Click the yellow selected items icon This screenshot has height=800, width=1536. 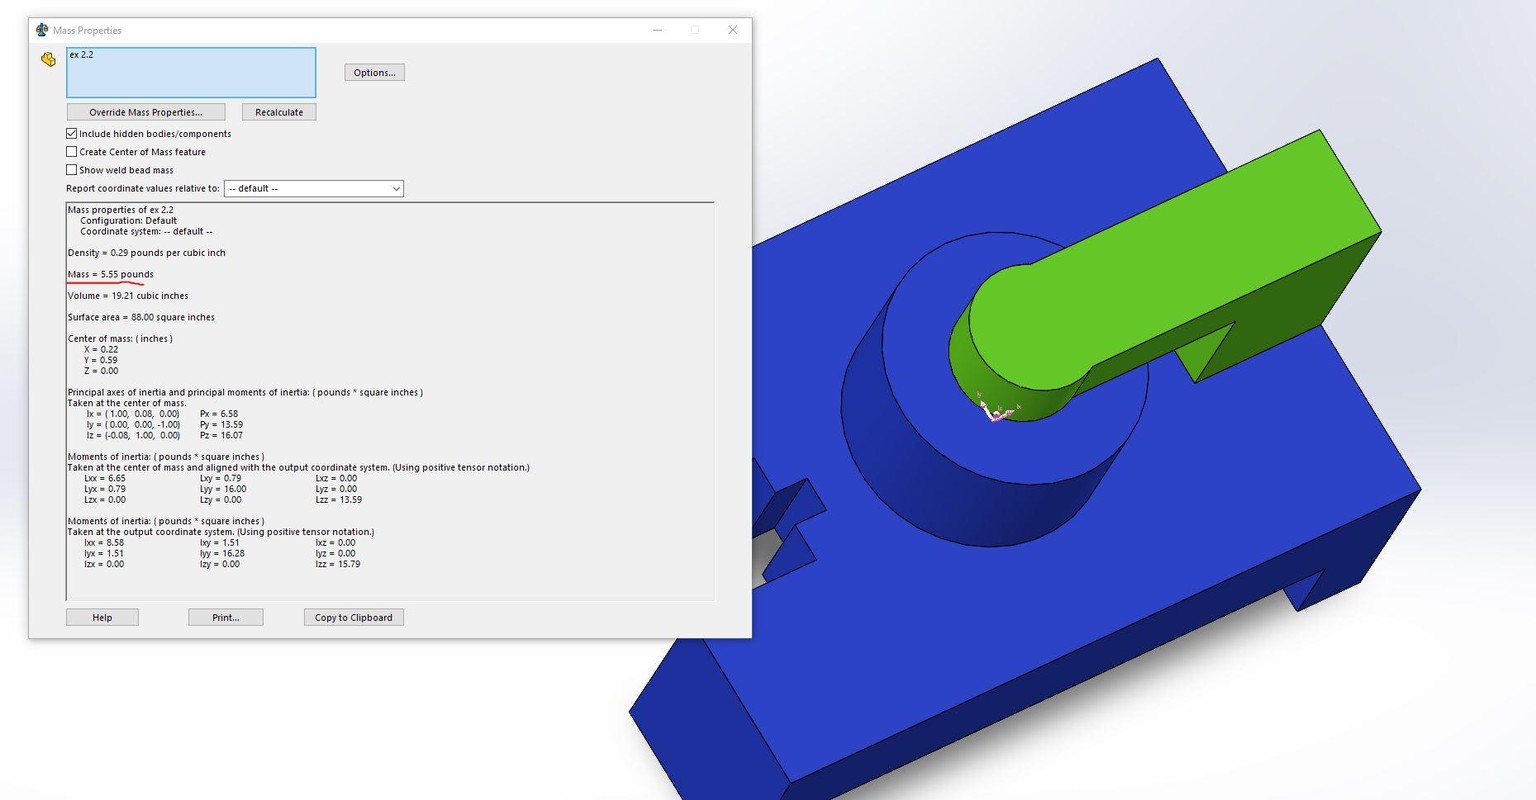tap(48, 60)
